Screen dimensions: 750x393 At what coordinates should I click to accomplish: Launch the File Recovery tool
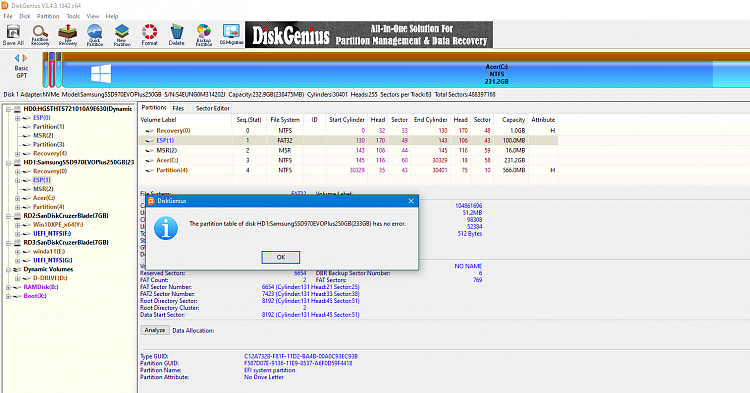tap(67, 35)
